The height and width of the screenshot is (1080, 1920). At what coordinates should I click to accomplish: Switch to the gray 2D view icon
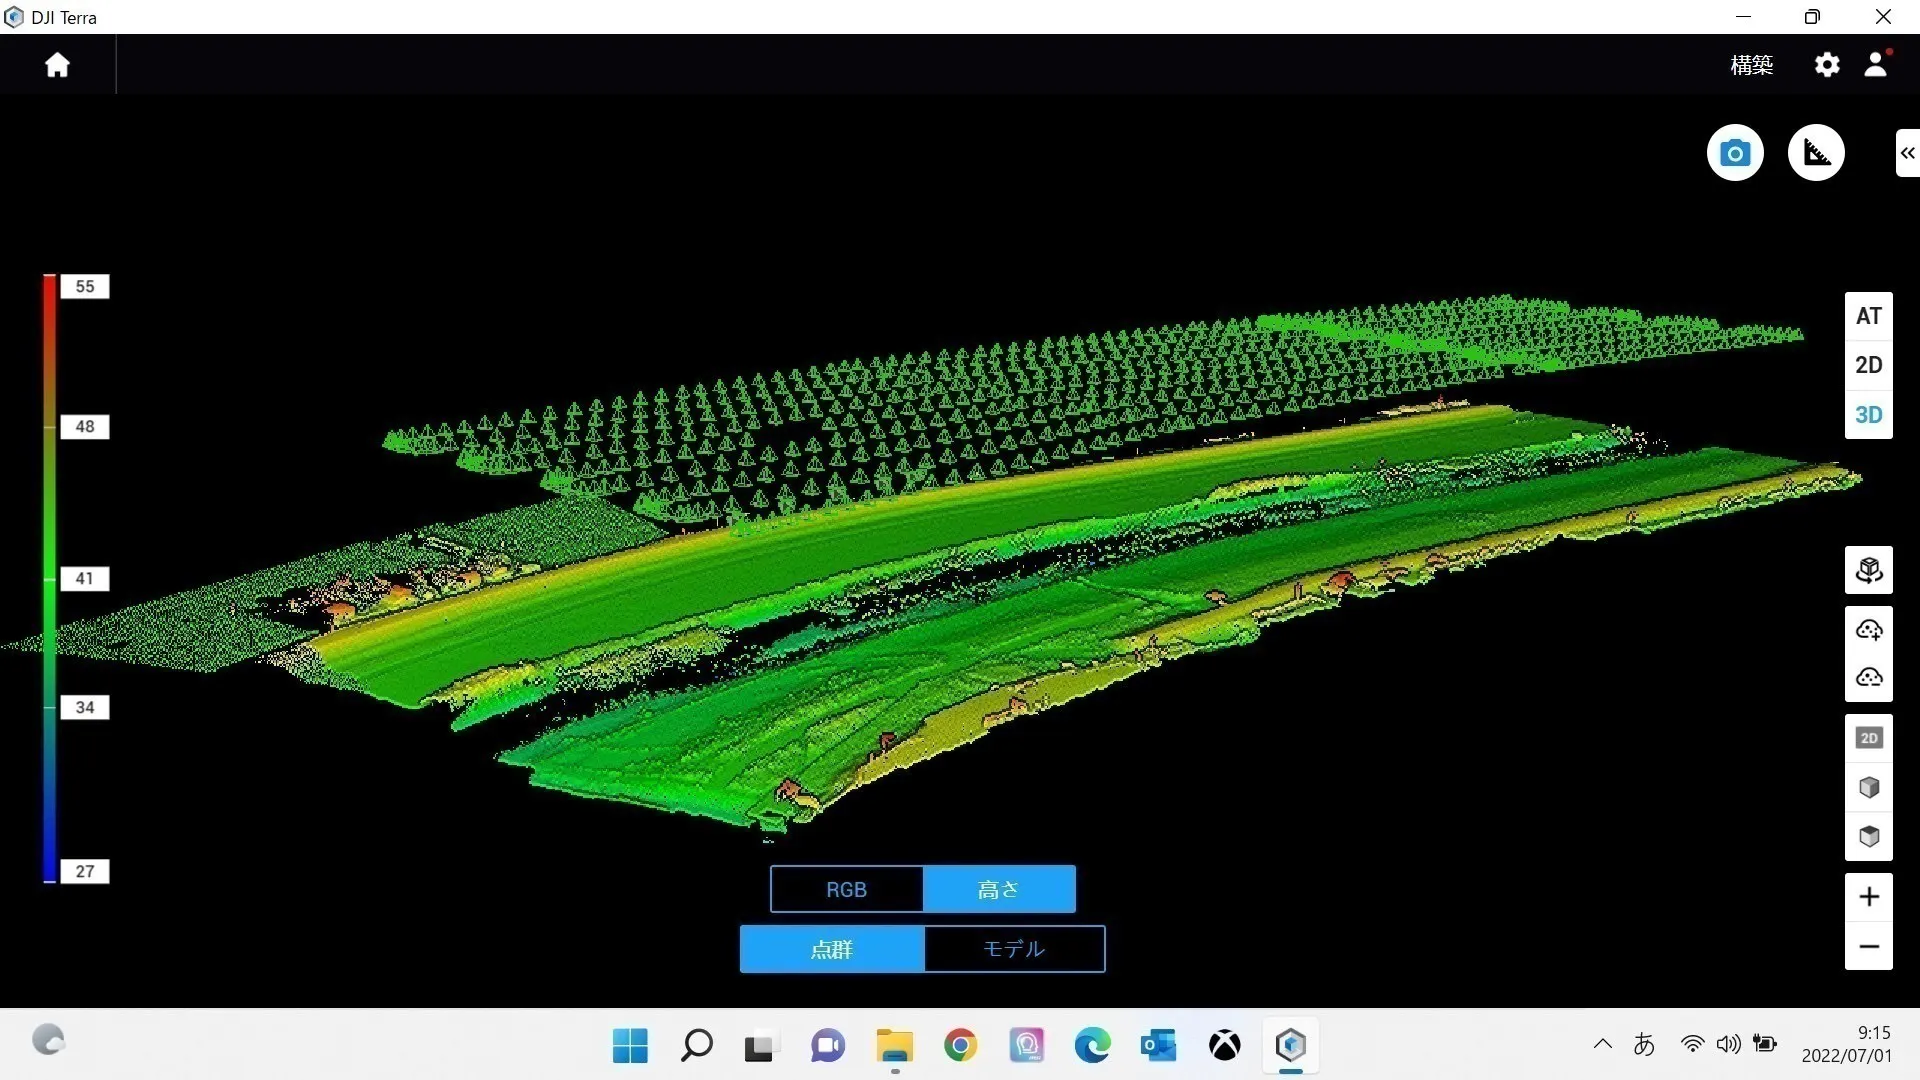point(1868,738)
